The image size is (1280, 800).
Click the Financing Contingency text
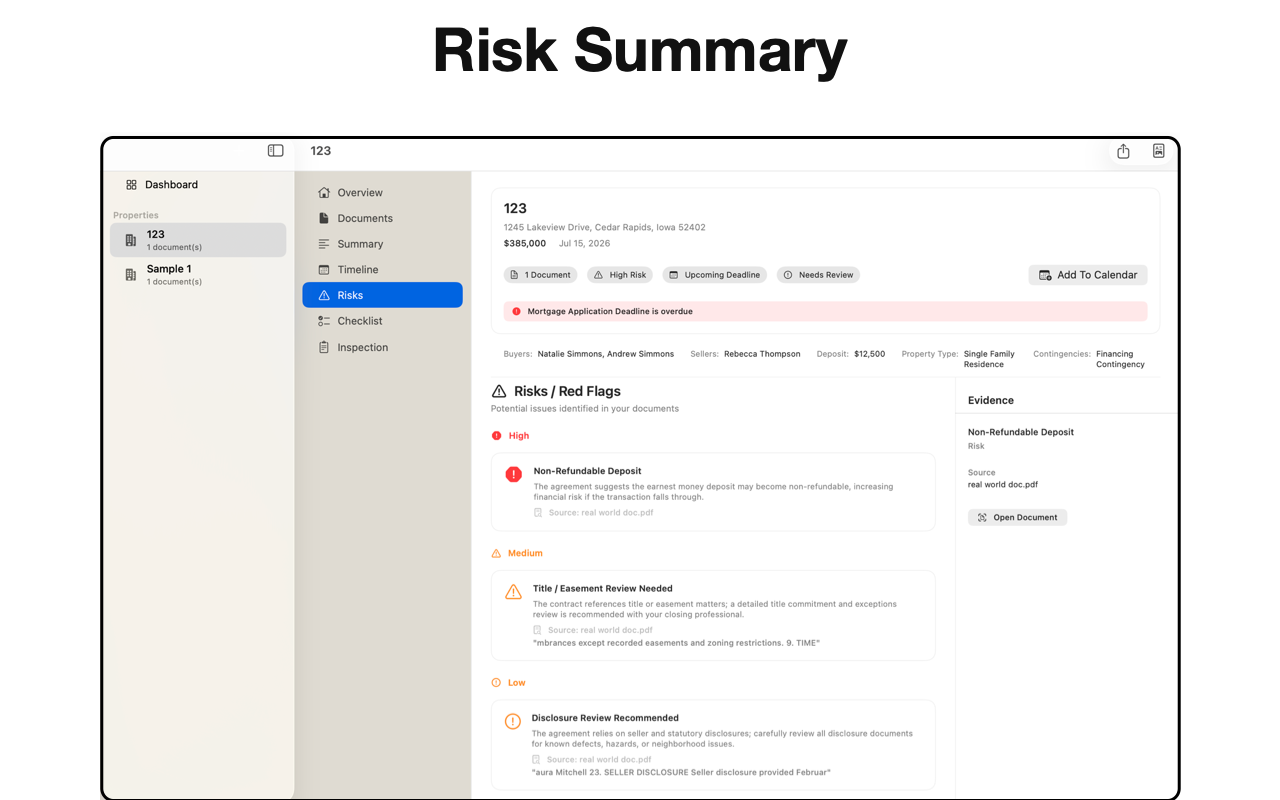(x=1120, y=359)
